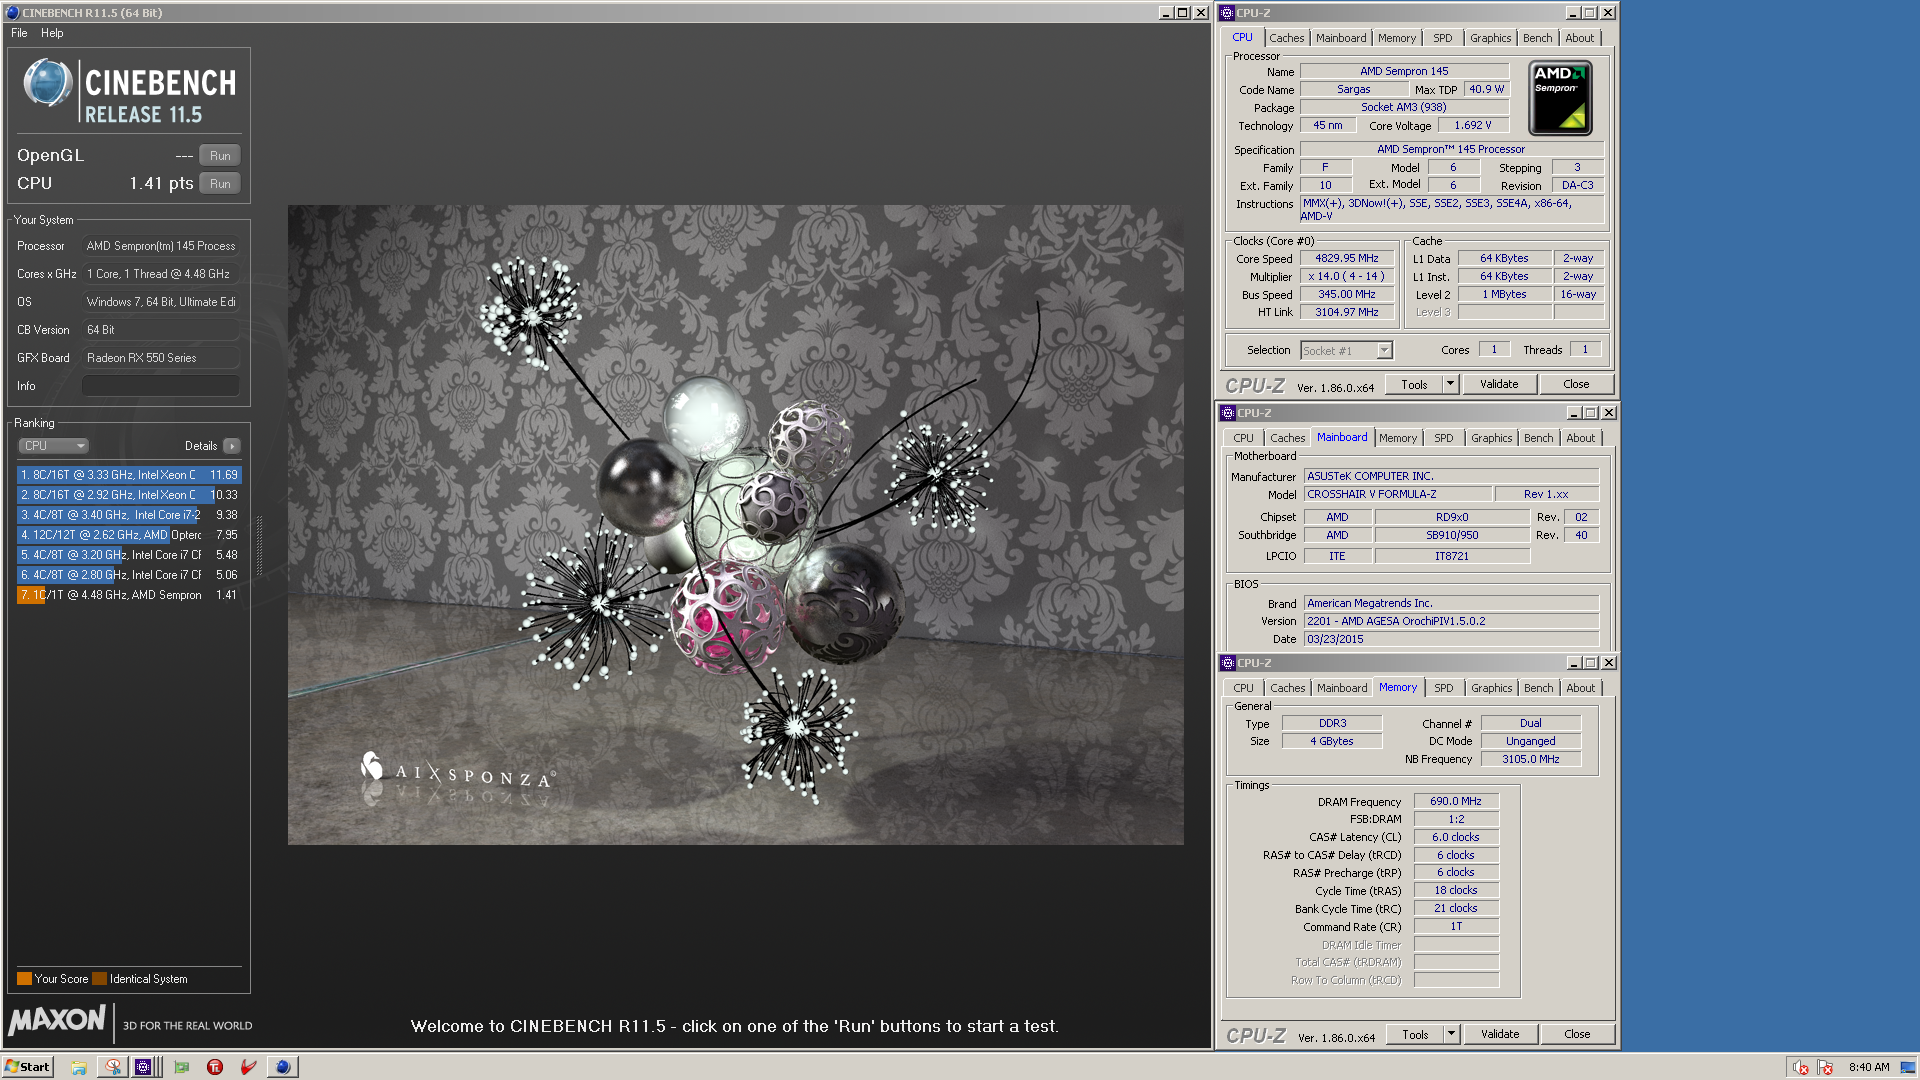
Task: Click the Core Speed value 4829.95 MHz
Action: (1346, 258)
